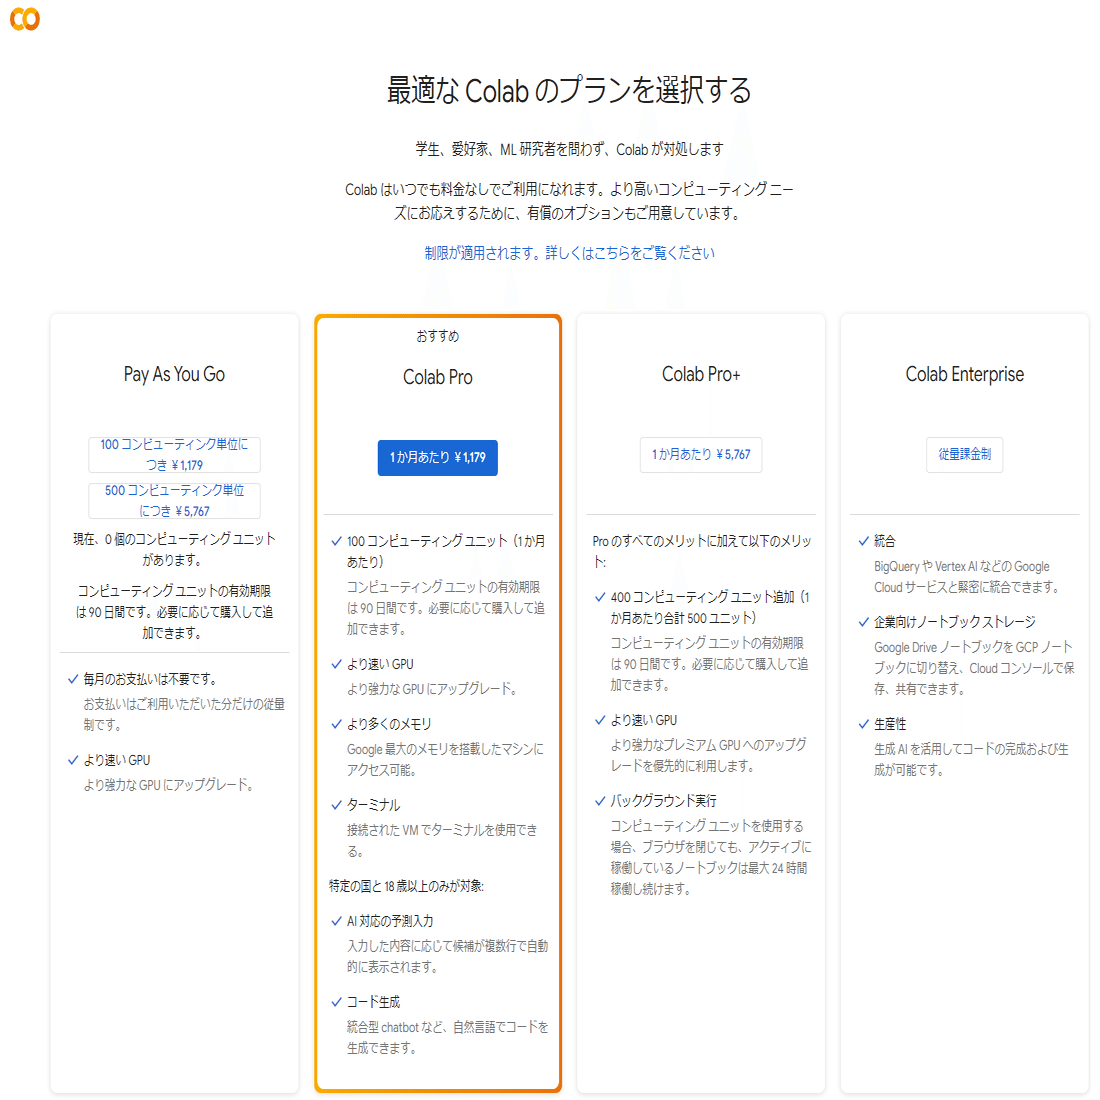Click checkmark beside 生産性
The height and width of the screenshot is (1100, 1100).
pos(864,724)
